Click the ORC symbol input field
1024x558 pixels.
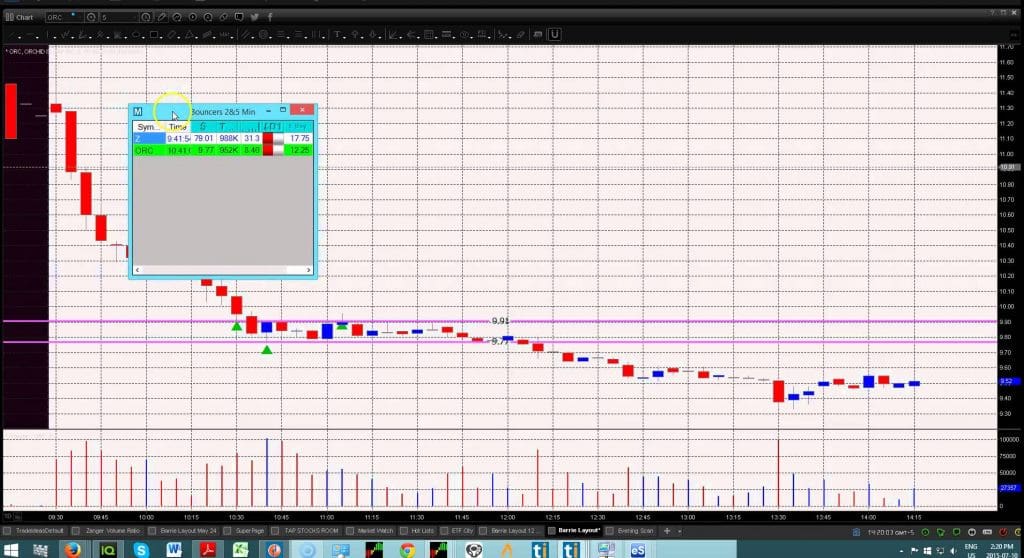63,18
